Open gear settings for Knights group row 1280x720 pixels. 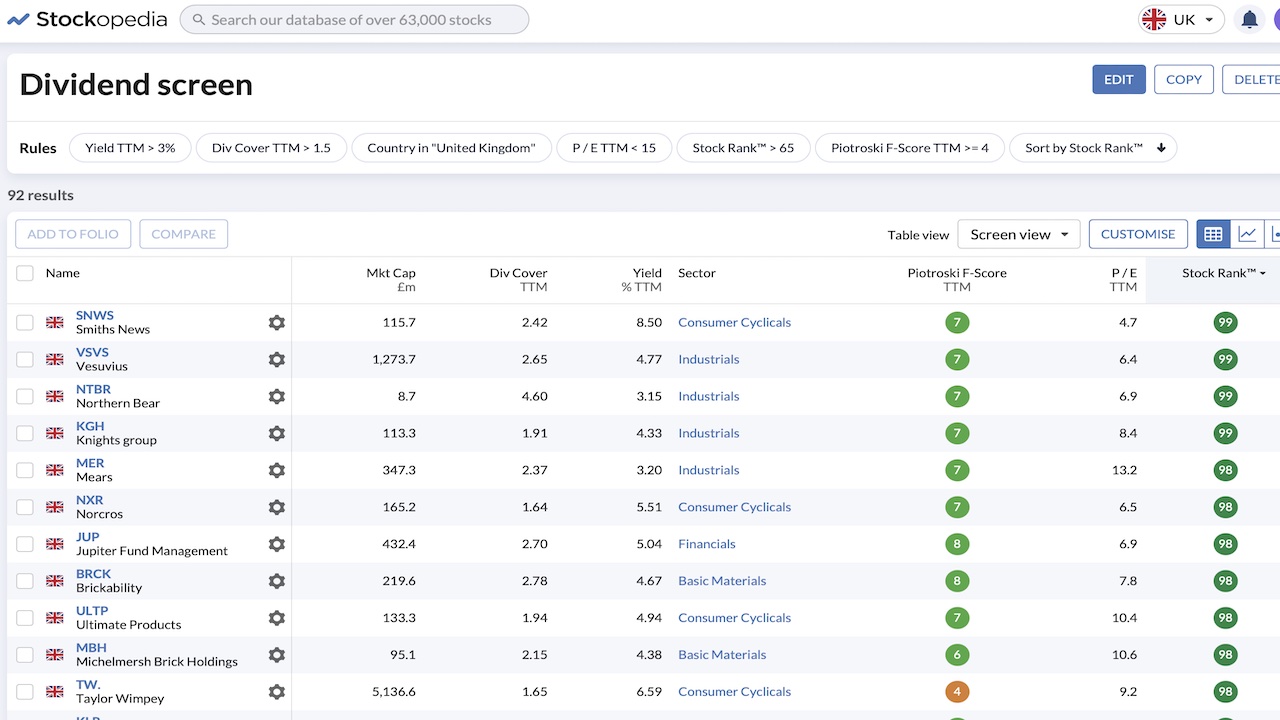point(277,433)
